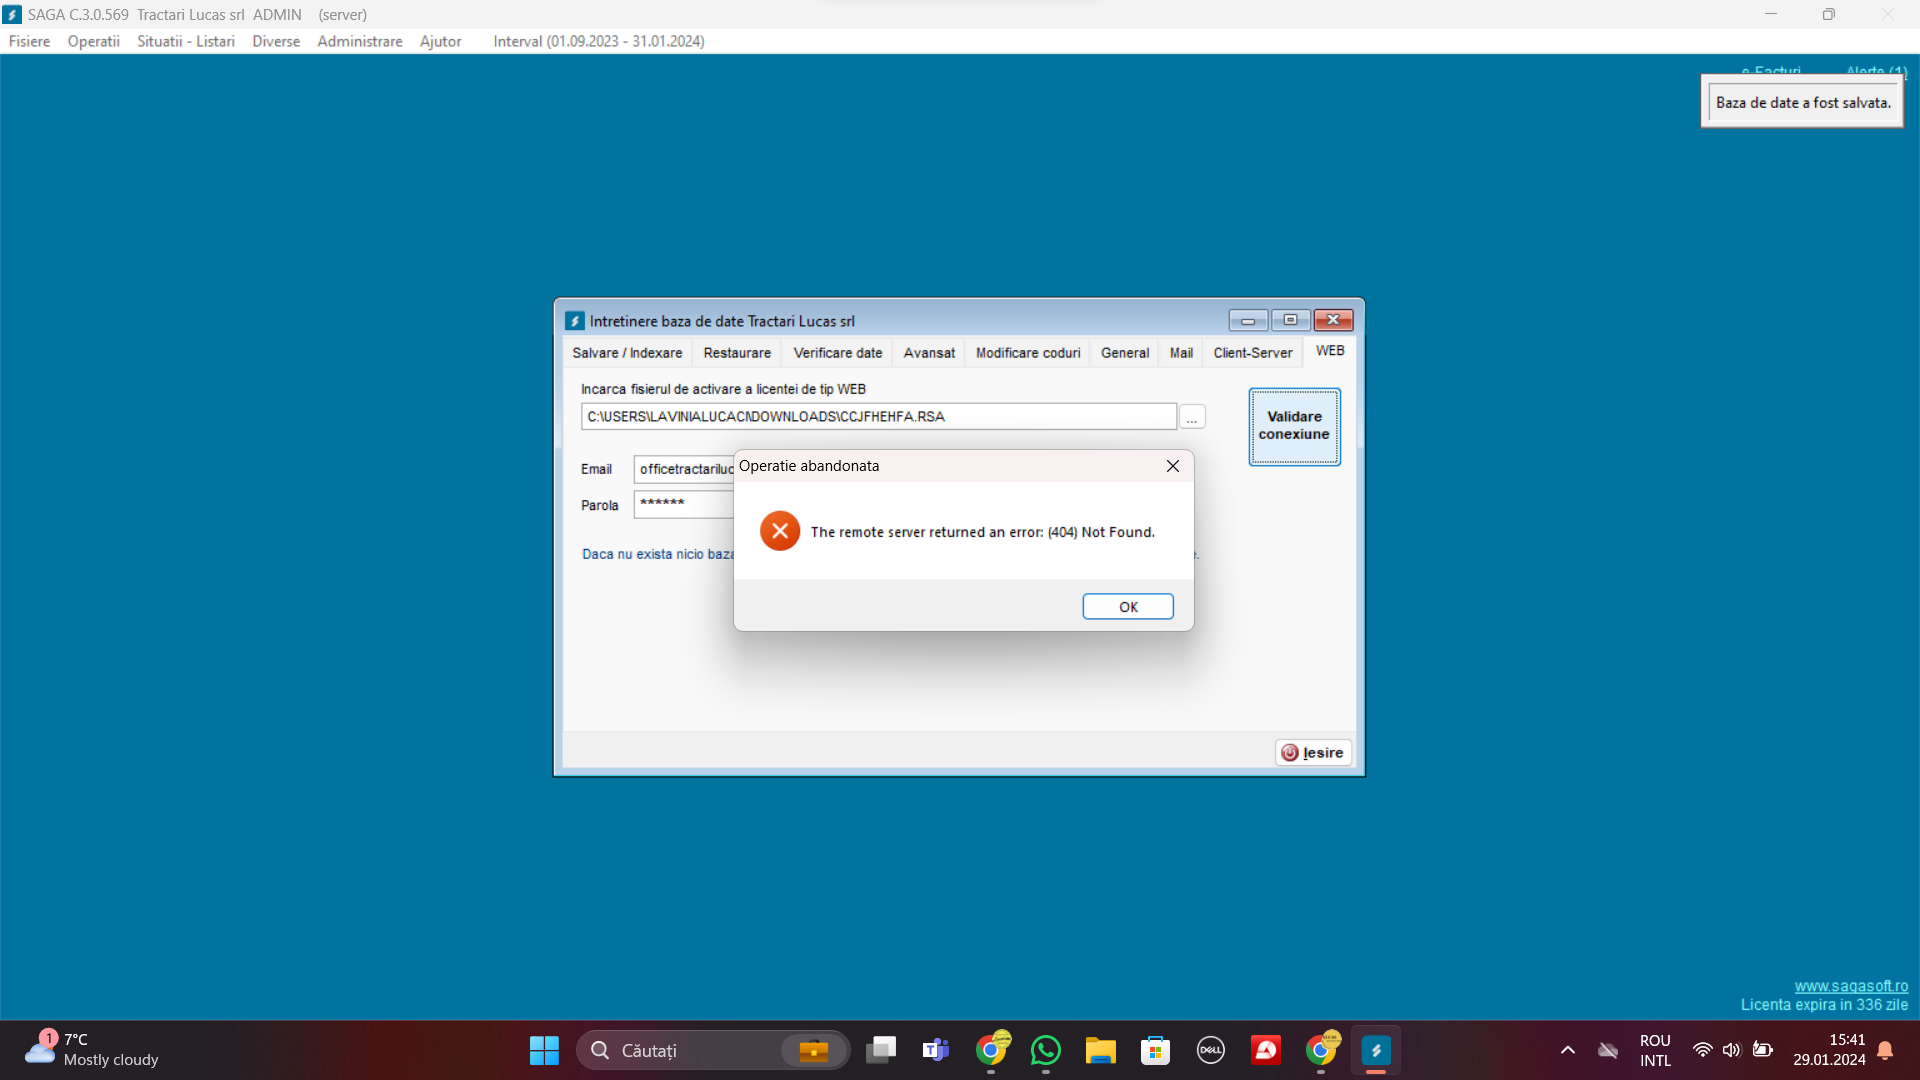This screenshot has width=1920, height=1080.
Task: Select the Modificare coduri tab
Action: coord(1028,353)
